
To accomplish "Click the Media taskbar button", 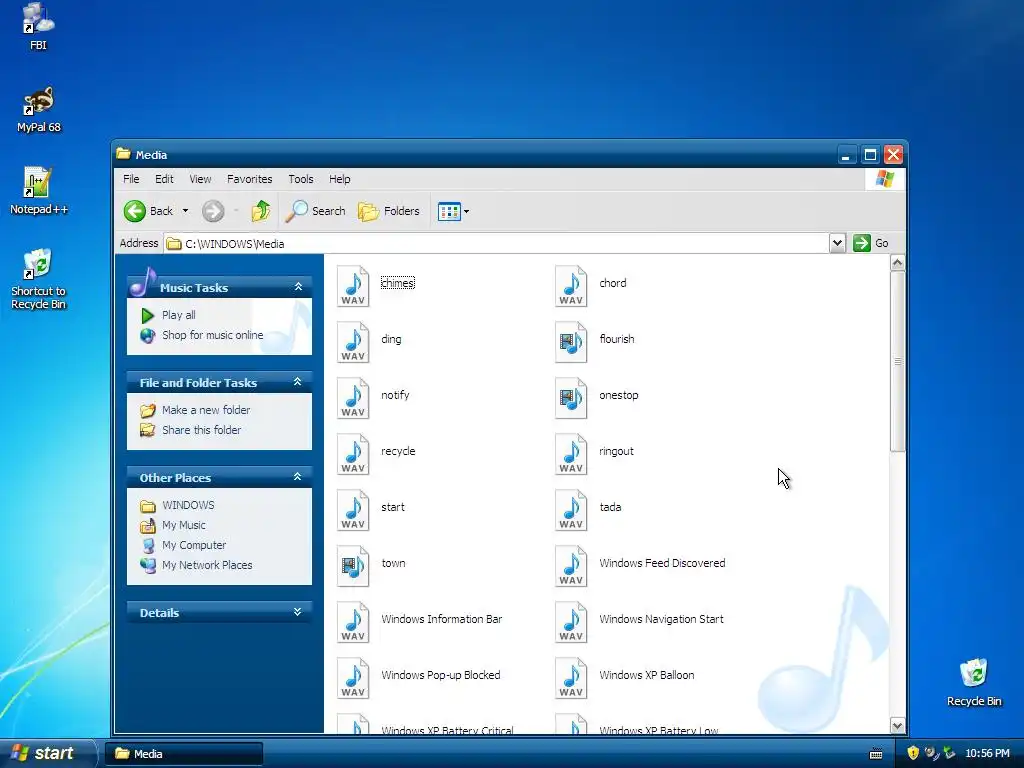I will [x=184, y=754].
